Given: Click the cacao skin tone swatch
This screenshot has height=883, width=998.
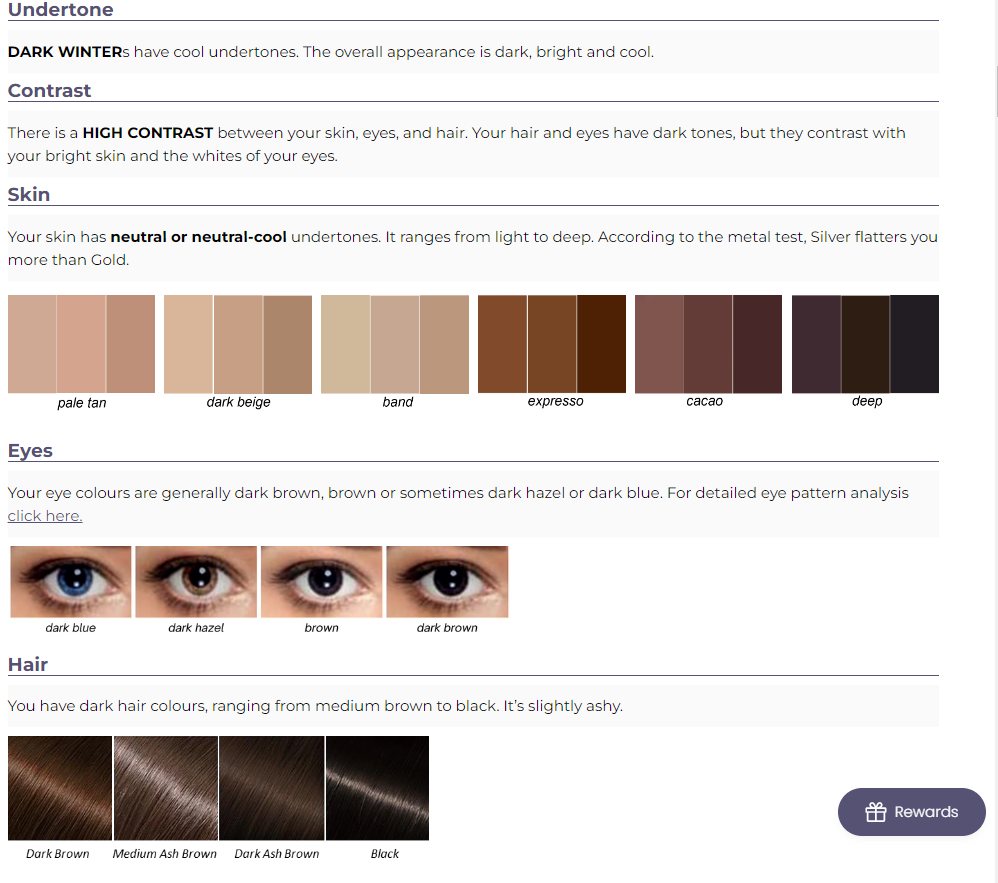Looking at the screenshot, I should [708, 344].
